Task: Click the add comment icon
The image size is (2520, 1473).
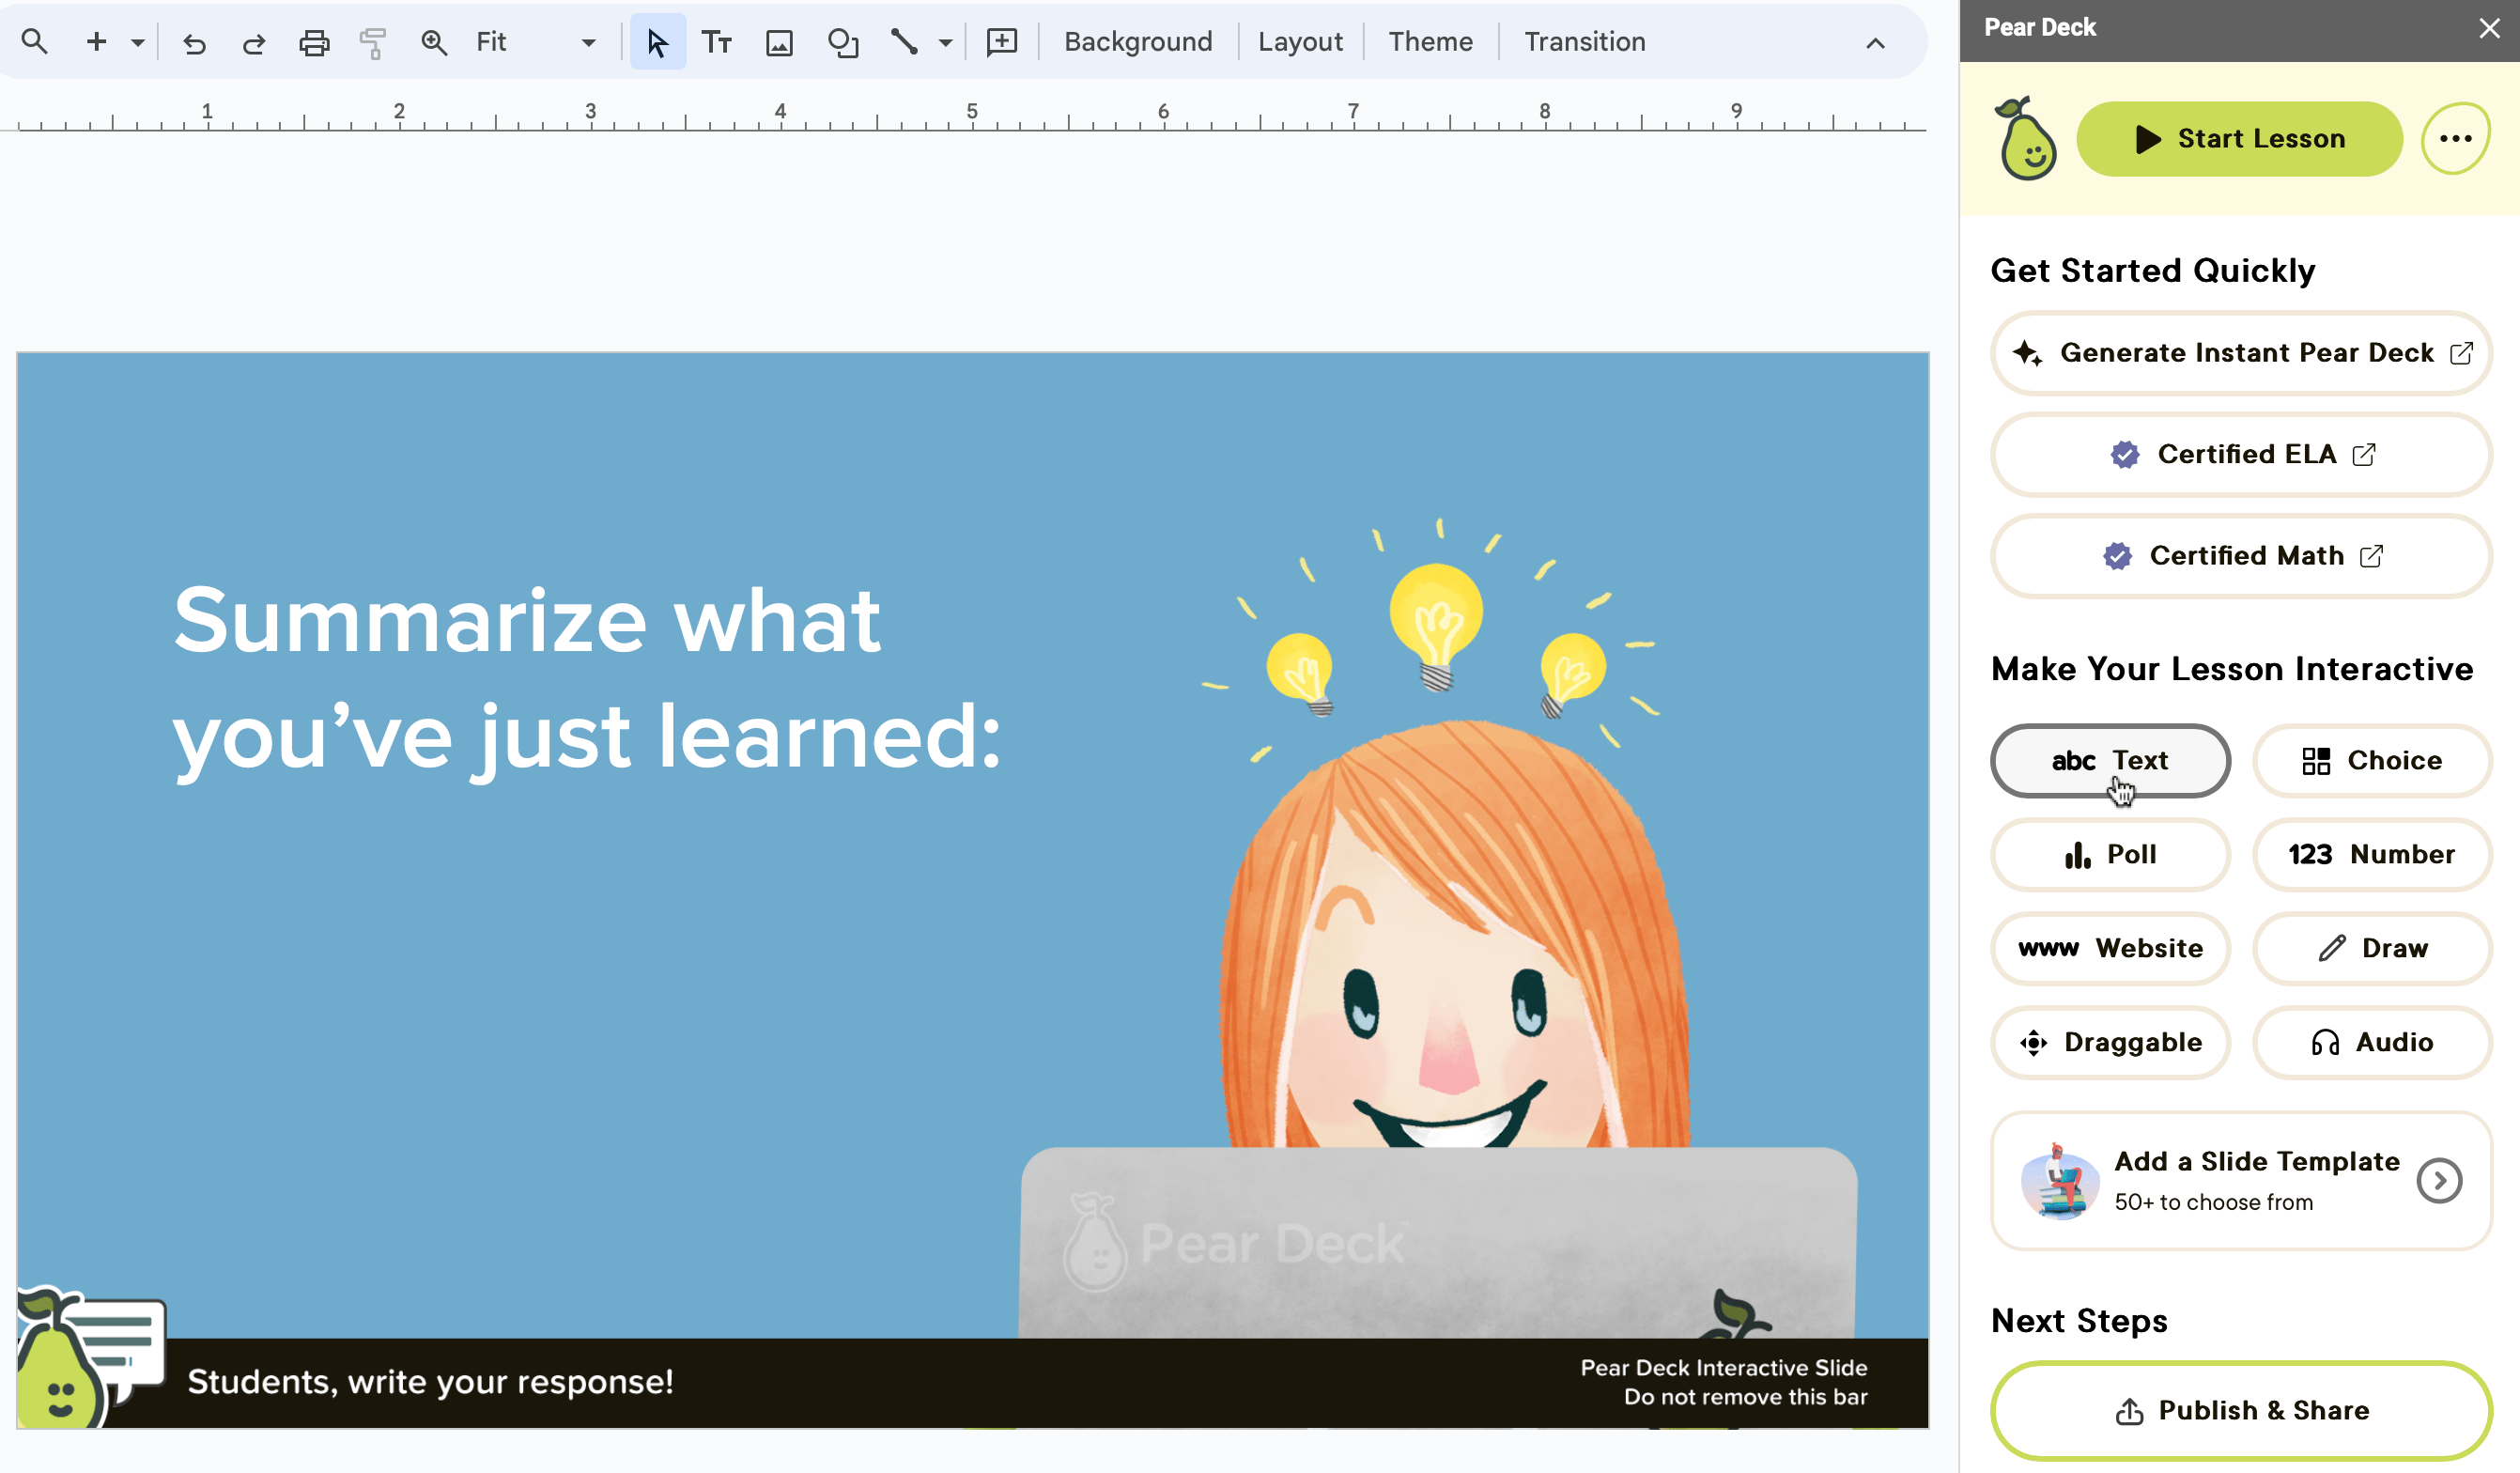Action: 1001,42
